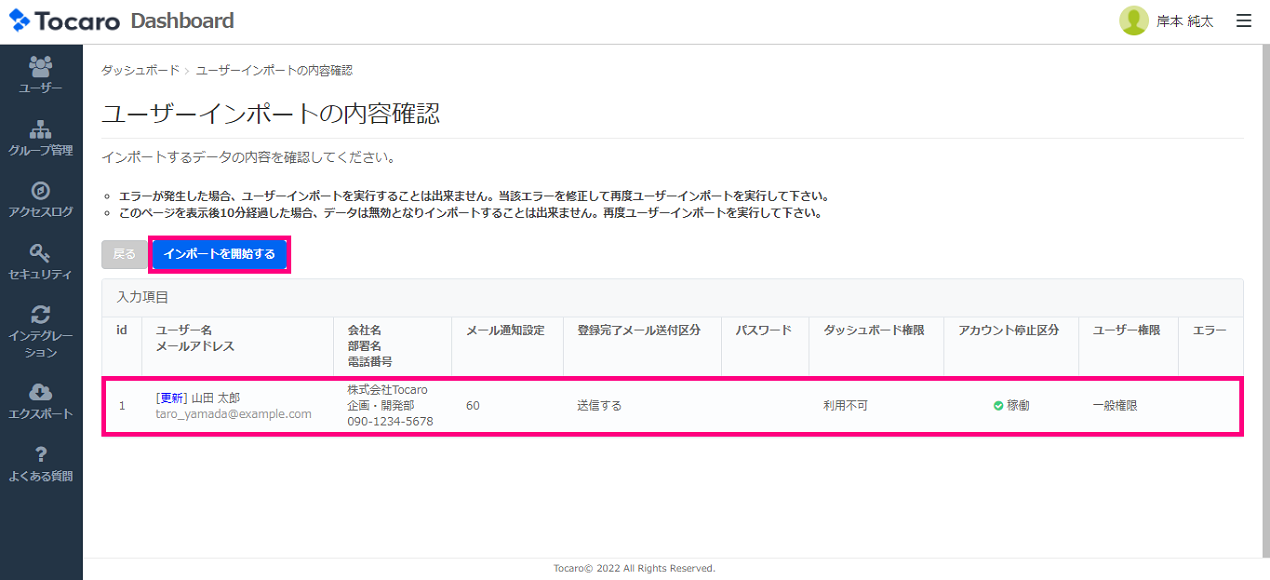Open the Group Management sitemap icon

[41, 129]
